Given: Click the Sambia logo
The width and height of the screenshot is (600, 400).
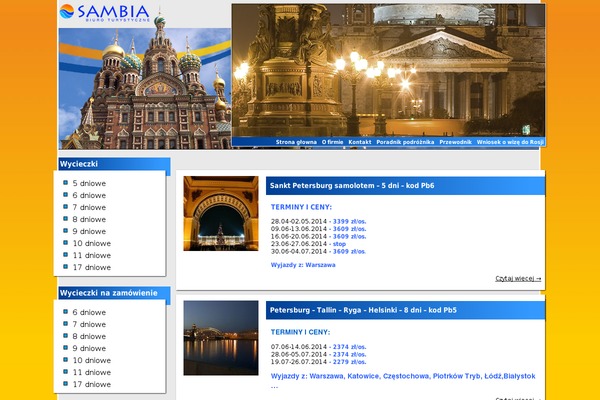Looking at the screenshot, I should coord(104,13).
